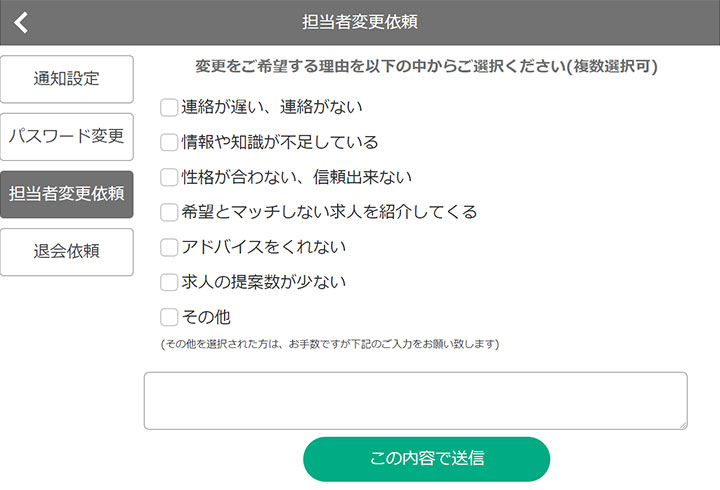Tick the アドバイスをくれない checkbox
This screenshot has height=490, width=720.
click(x=169, y=247)
